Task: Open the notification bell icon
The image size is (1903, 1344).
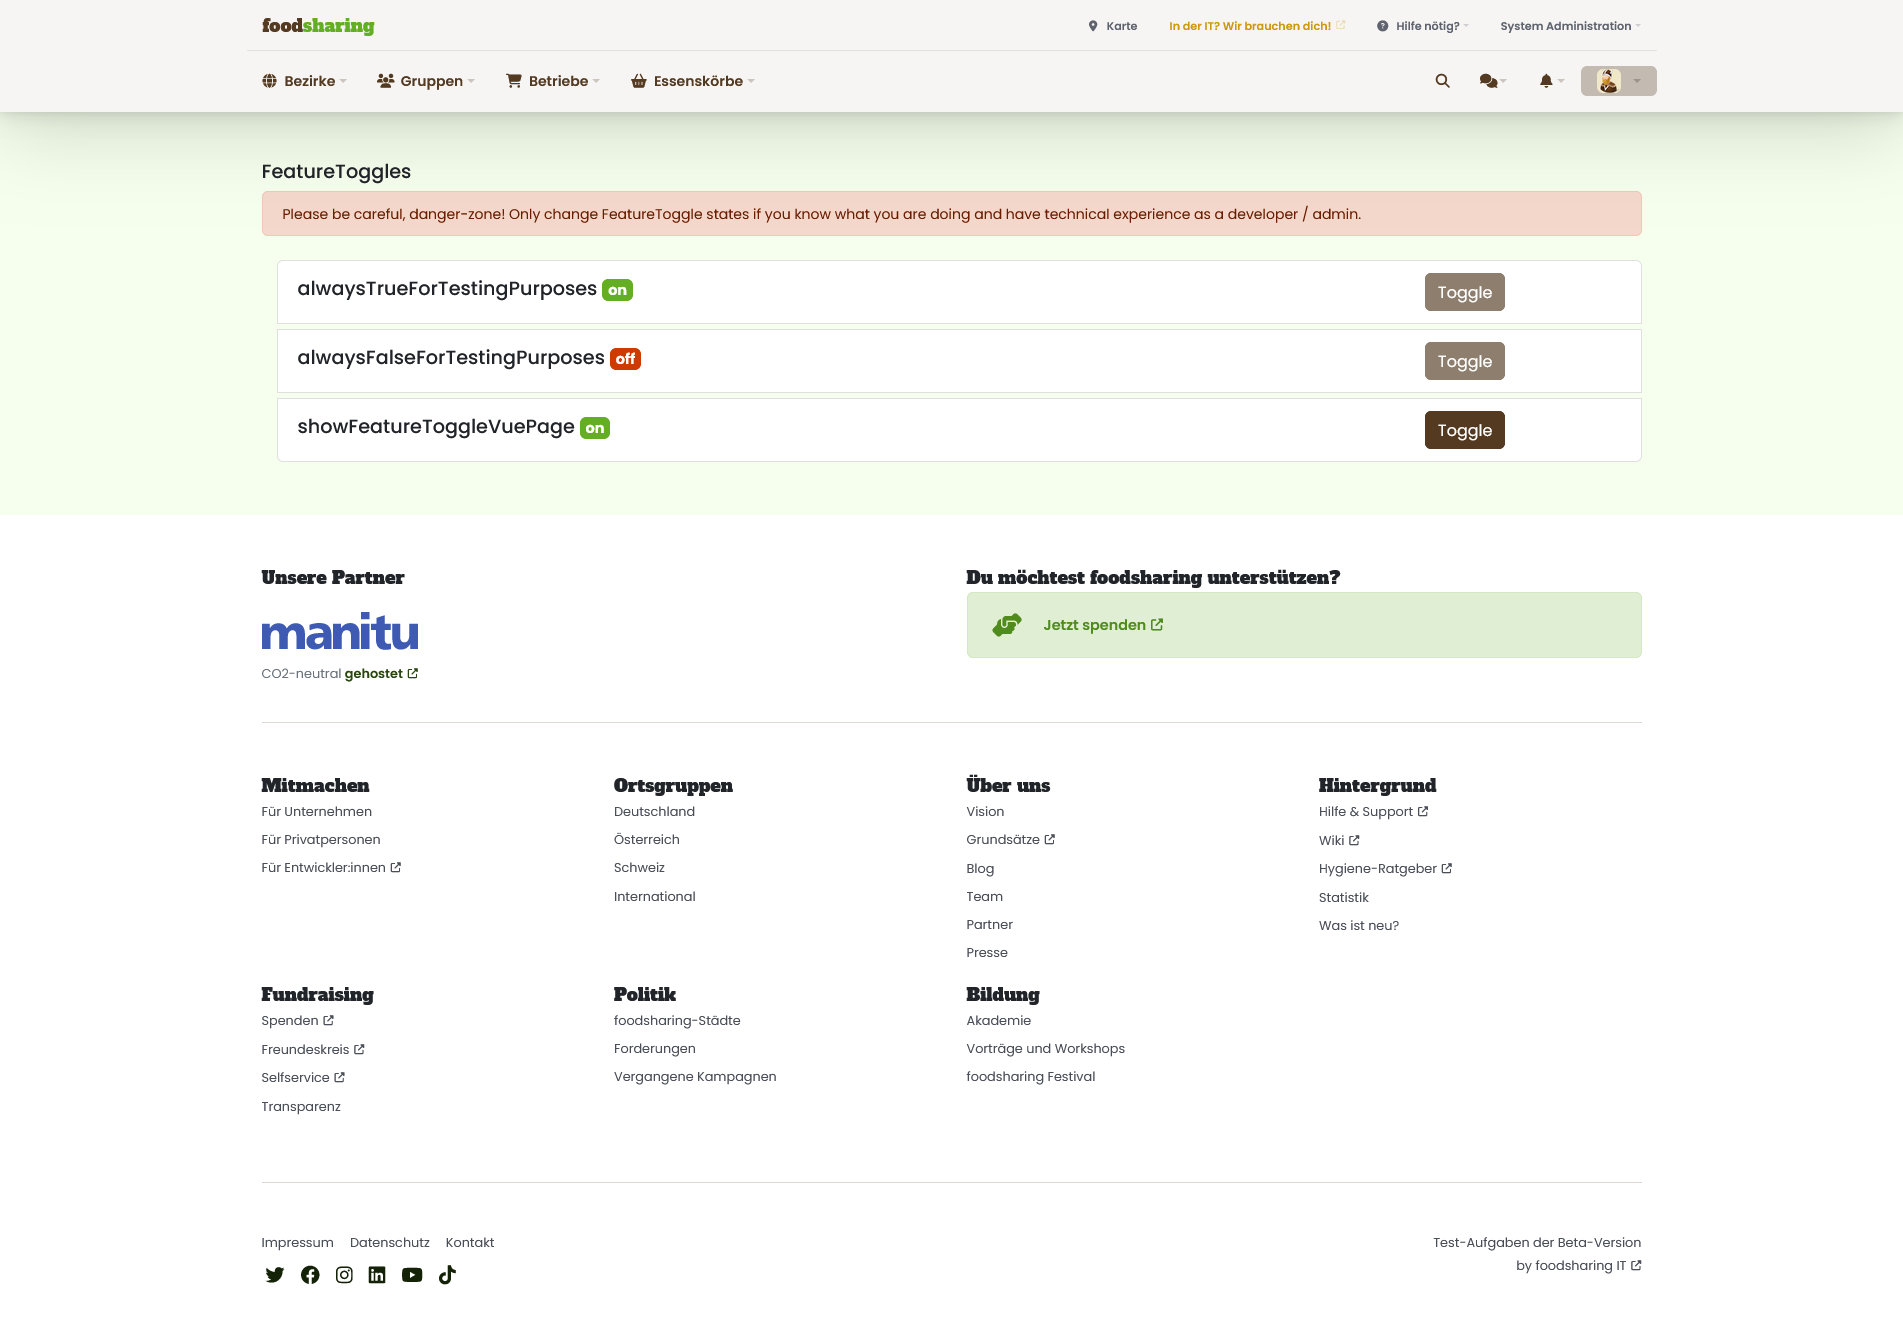Action: tap(1551, 81)
